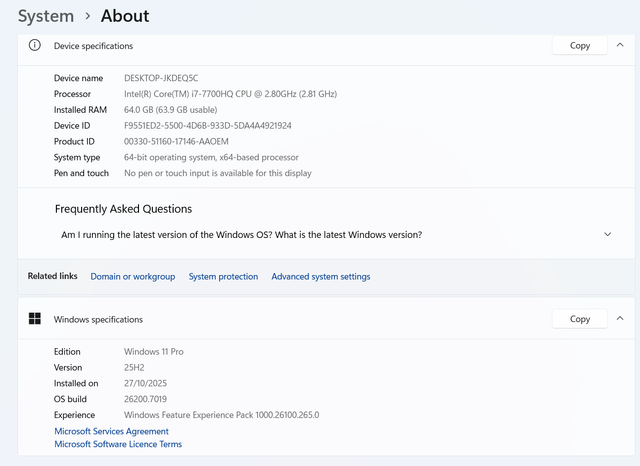This screenshot has height=466, width=640.
Task: Open Advanced system settings
Action: click(320, 277)
